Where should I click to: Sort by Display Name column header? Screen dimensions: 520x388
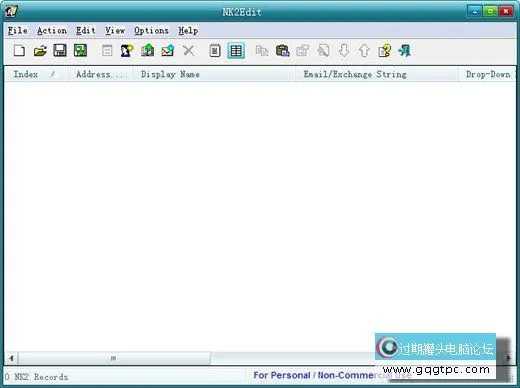point(214,74)
